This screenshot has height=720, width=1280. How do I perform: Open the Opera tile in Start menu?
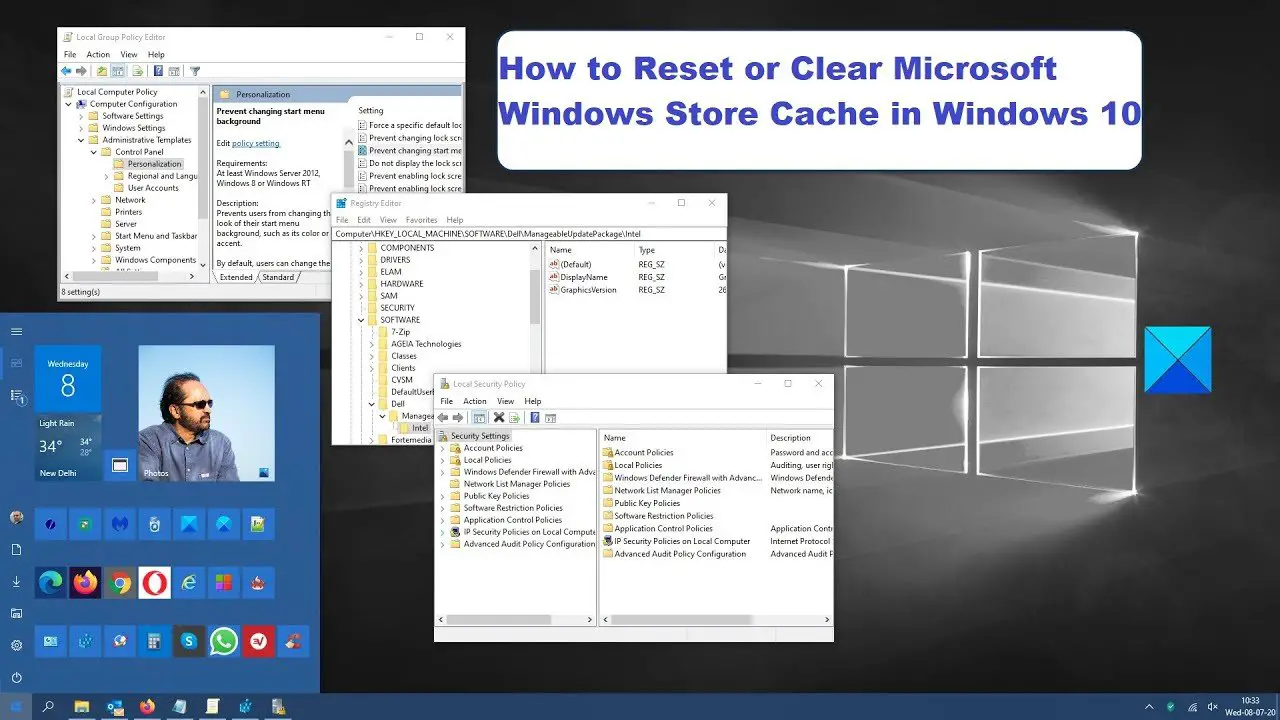tap(155, 582)
